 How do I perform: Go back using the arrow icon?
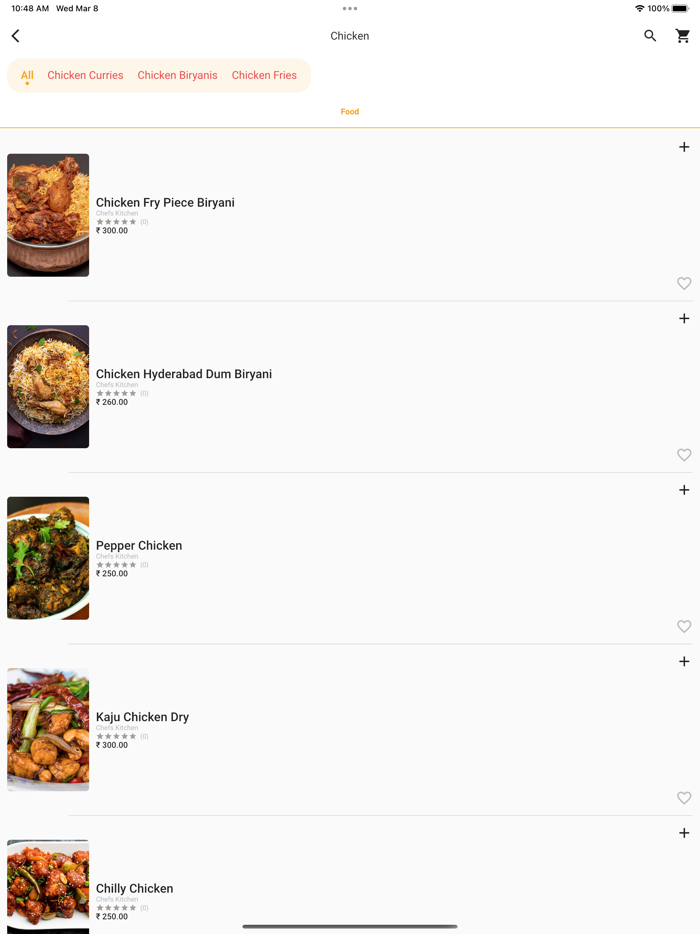tap(16, 36)
